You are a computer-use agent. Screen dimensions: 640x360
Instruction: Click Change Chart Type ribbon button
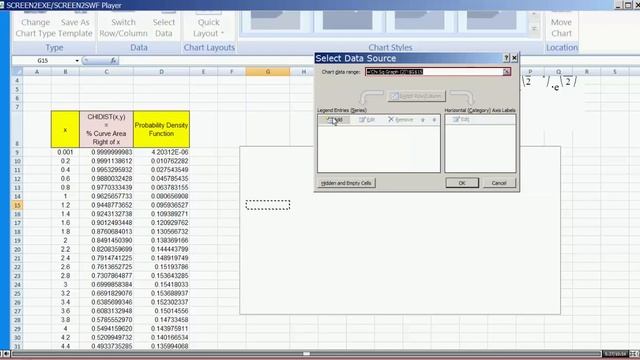pos(36,27)
